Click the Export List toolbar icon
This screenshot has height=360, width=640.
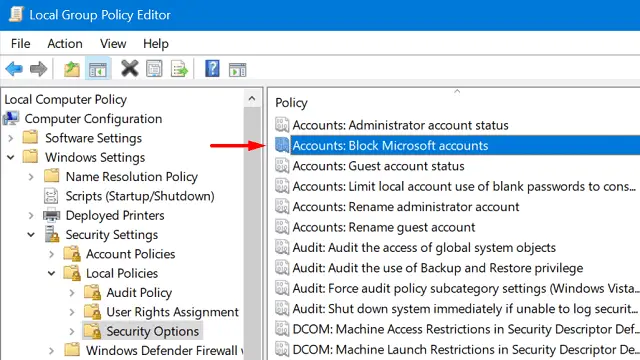pos(180,69)
